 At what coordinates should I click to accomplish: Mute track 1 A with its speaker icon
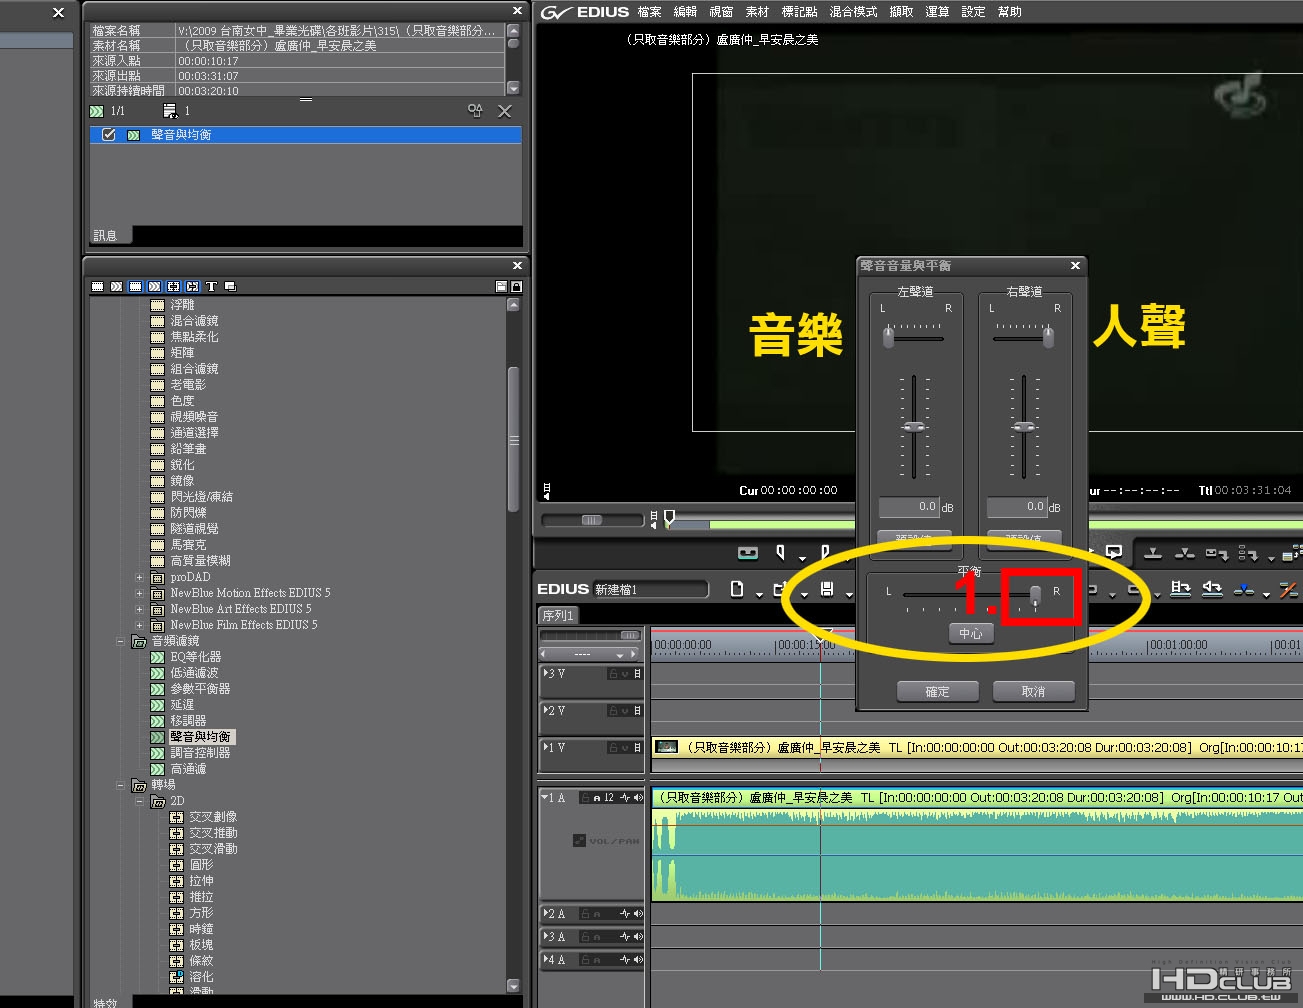[638, 798]
